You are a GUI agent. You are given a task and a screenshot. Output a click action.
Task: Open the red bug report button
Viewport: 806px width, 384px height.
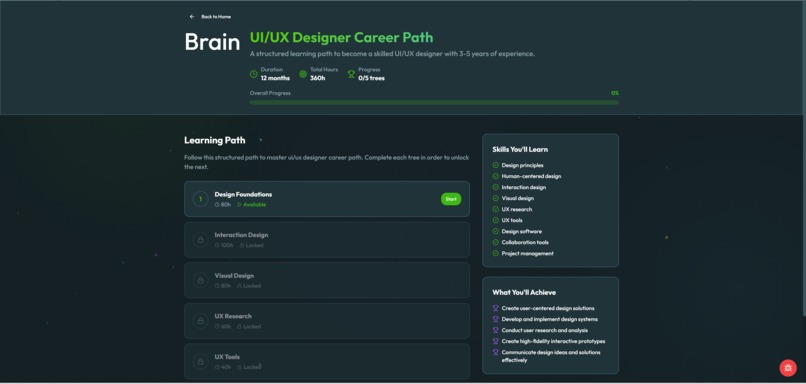(x=787, y=368)
